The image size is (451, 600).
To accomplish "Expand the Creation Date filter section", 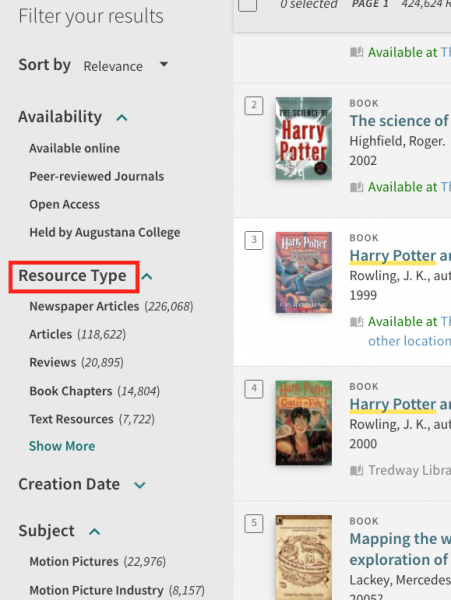I will point(140,485).
